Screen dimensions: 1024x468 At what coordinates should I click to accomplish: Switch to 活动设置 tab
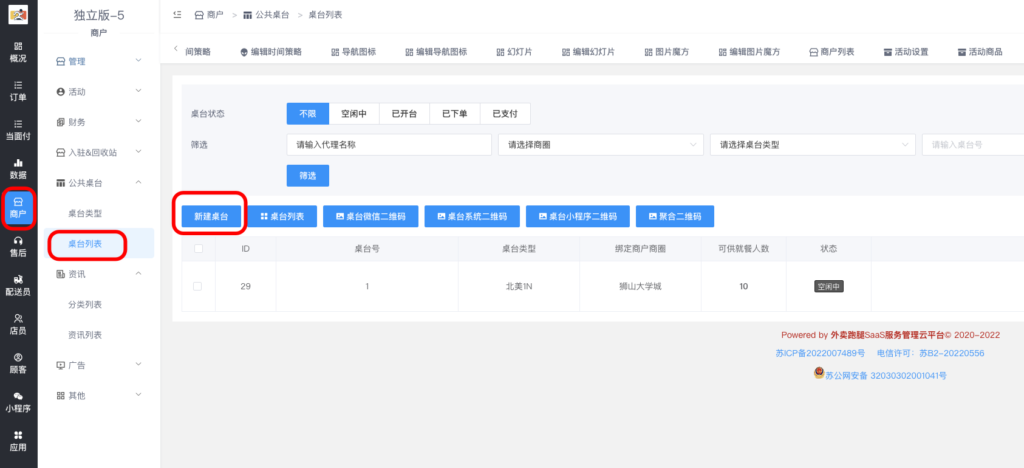tap(906, 52)
